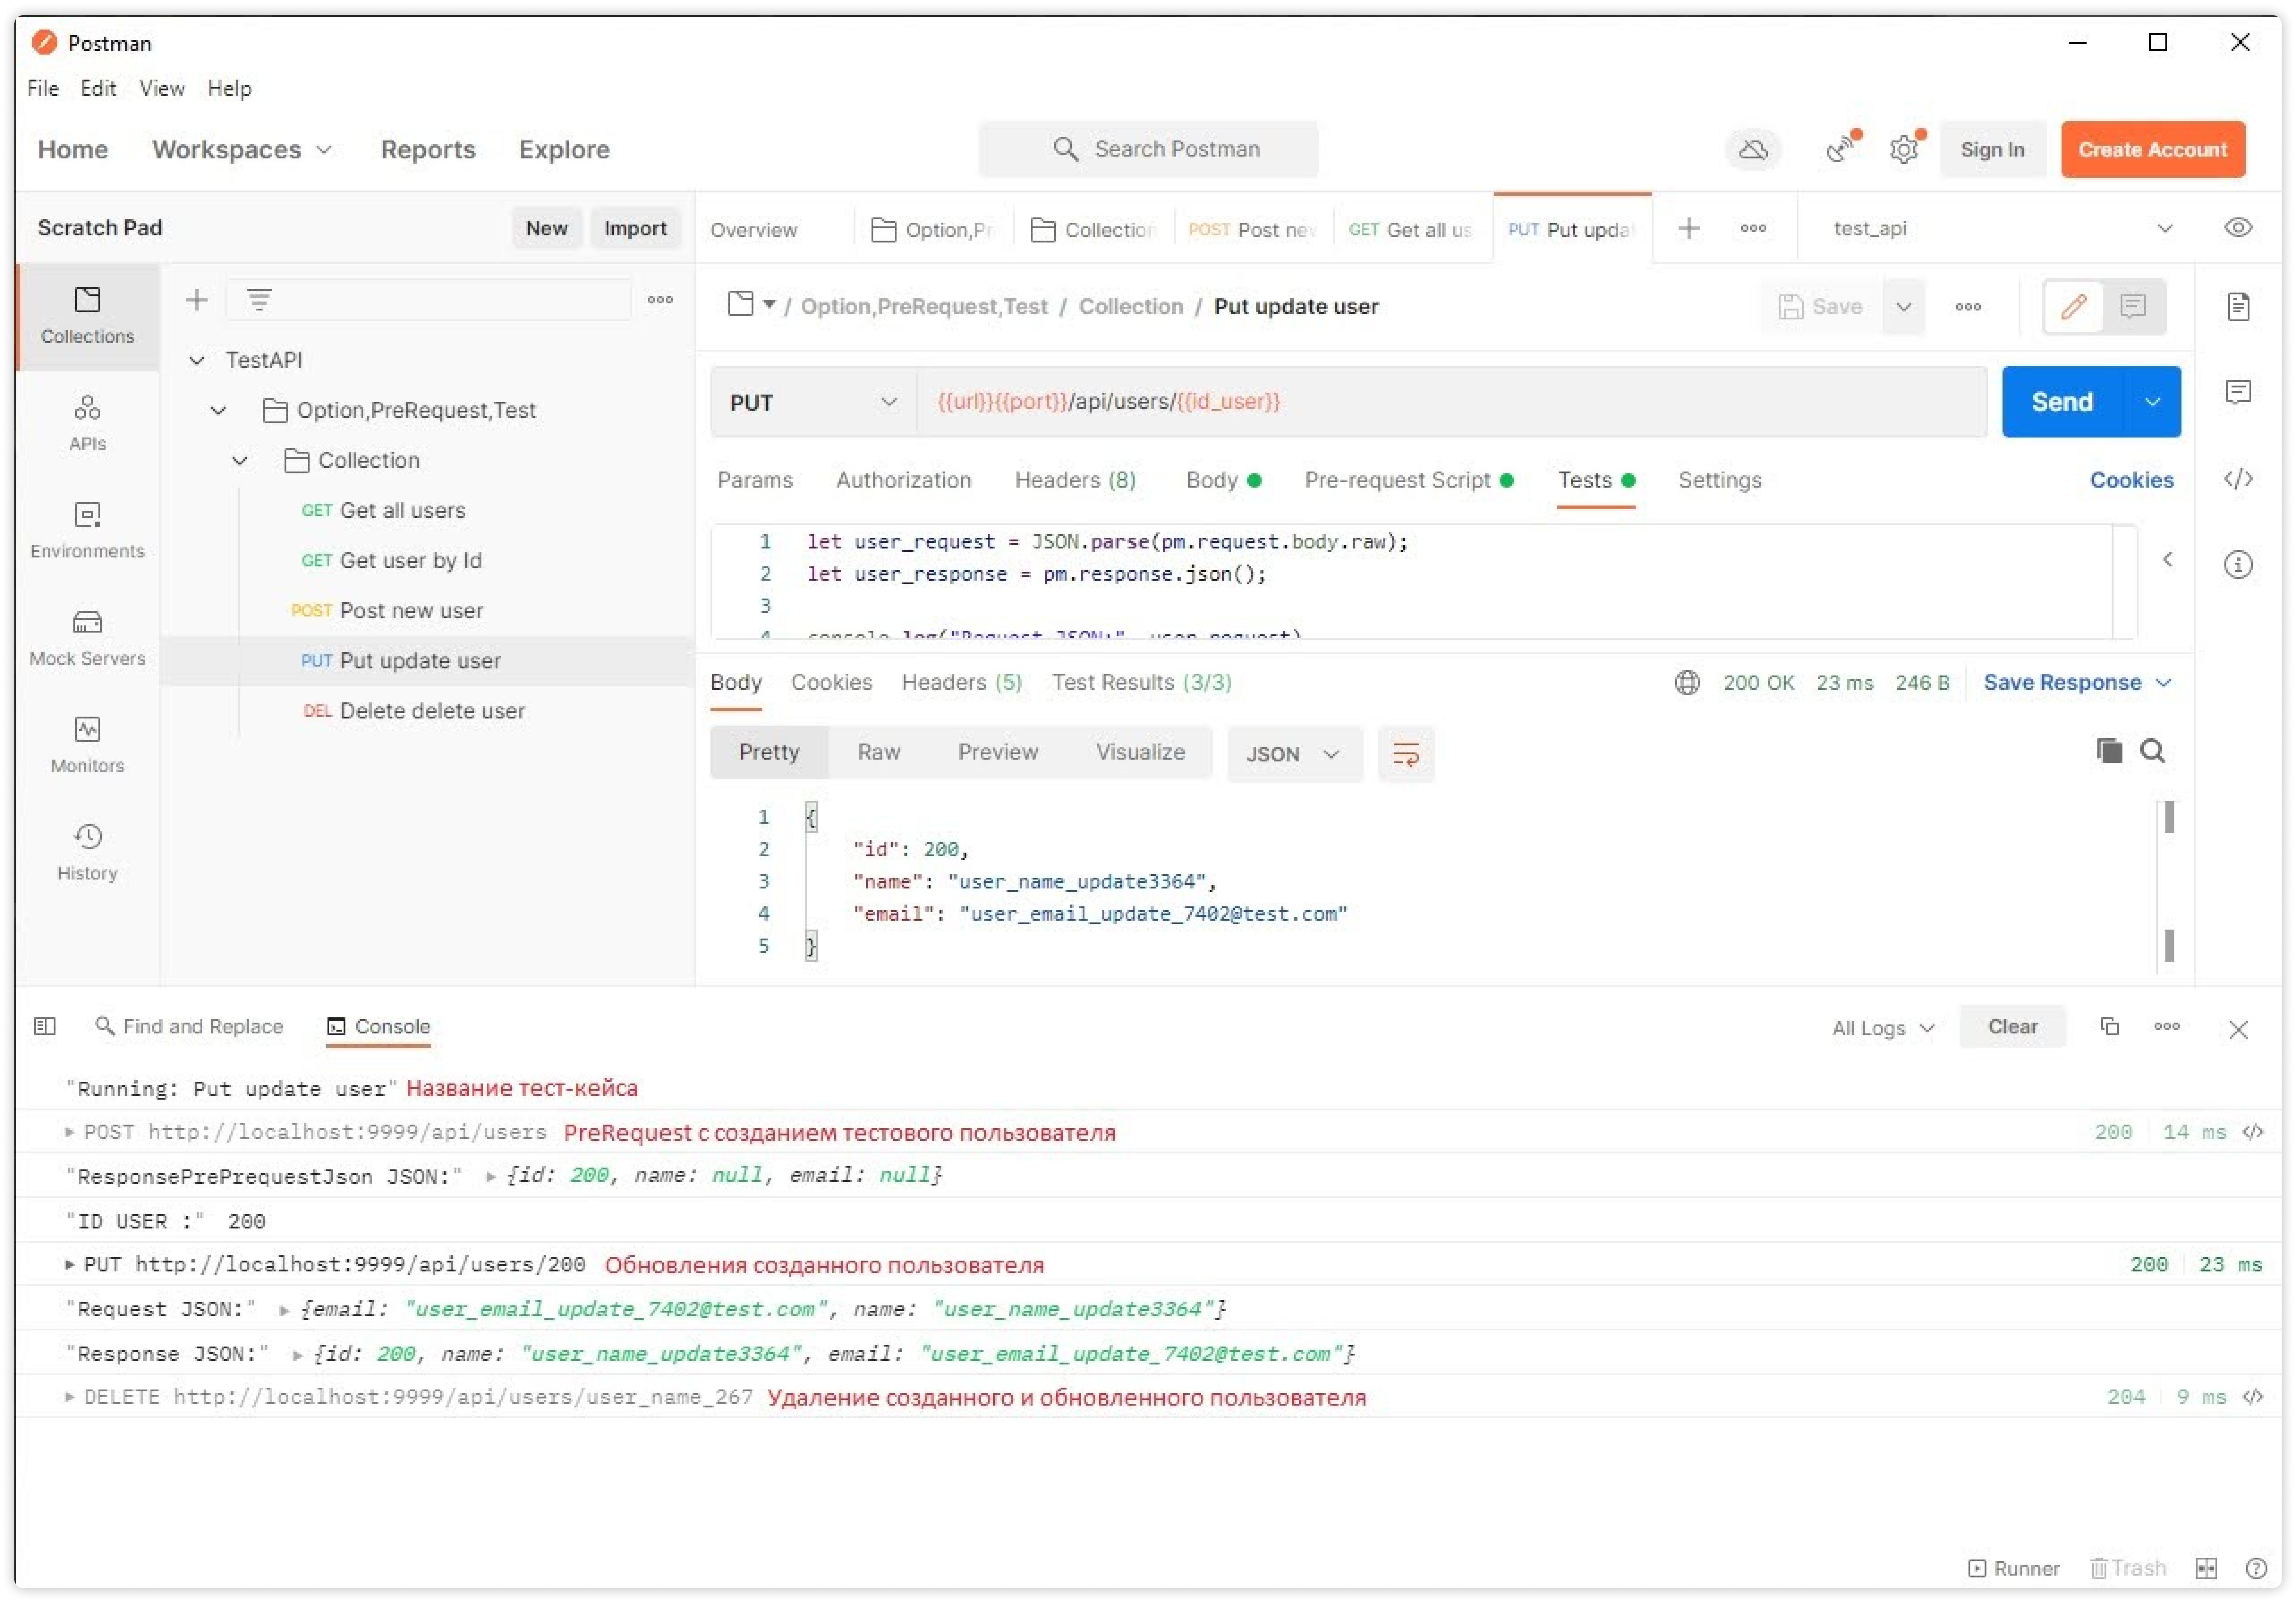
Task: Click the environment quick look eye icon
Action: (x=2238, y=228)
